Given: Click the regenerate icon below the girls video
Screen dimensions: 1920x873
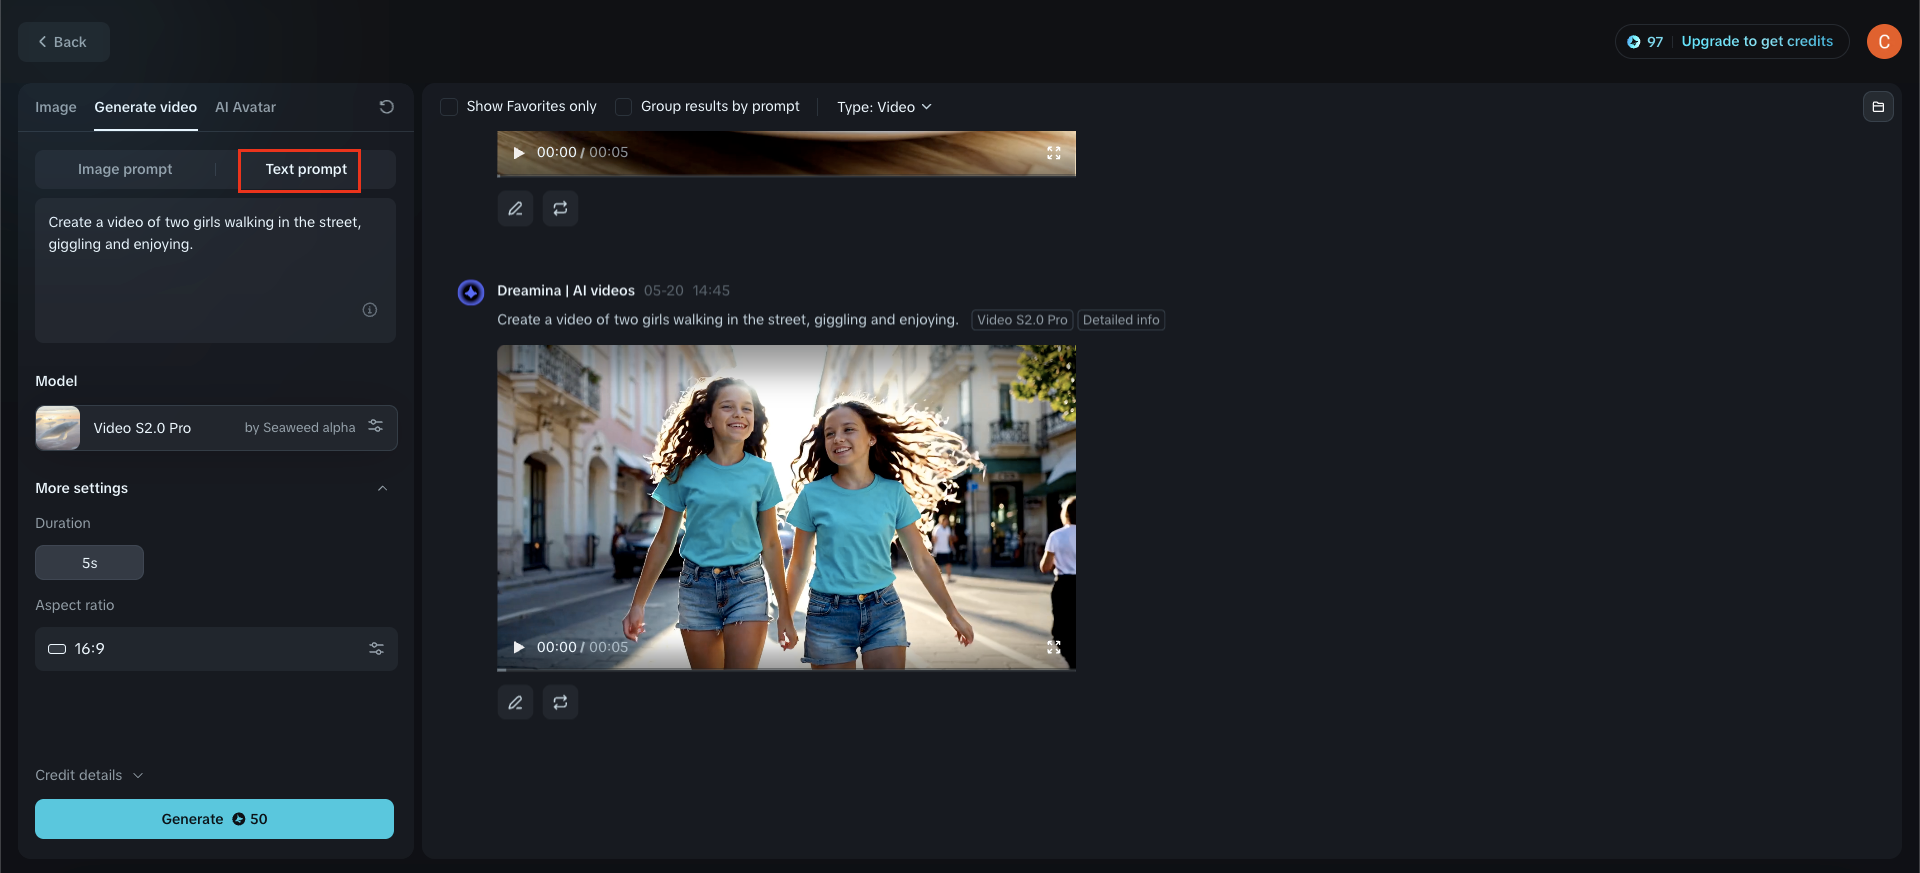Looking at the screenshot, I should point(560,703).
